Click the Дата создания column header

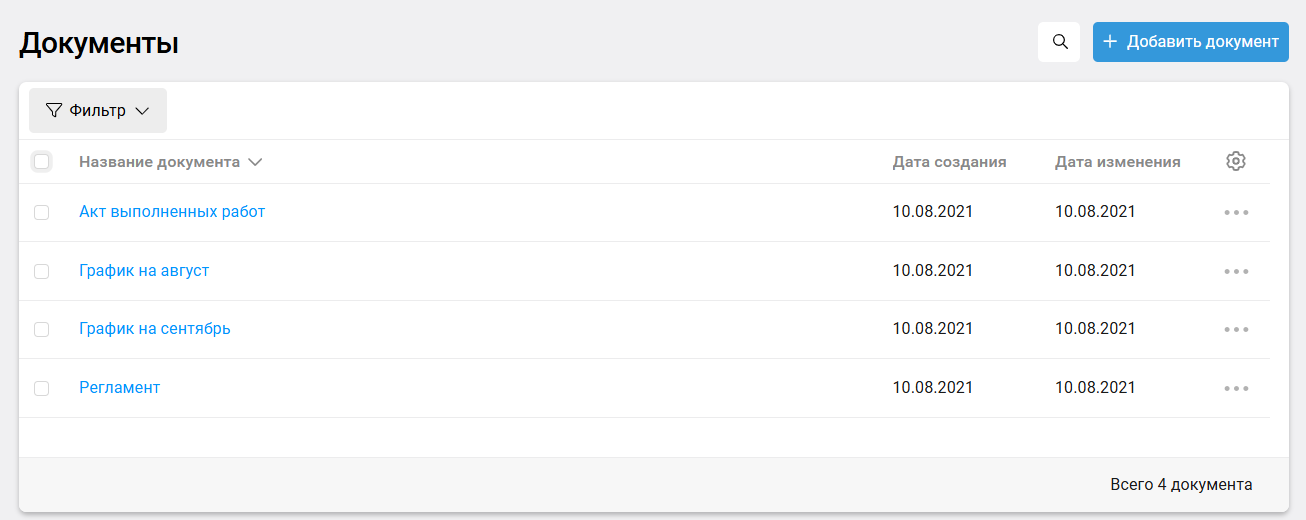click(949, 162)
